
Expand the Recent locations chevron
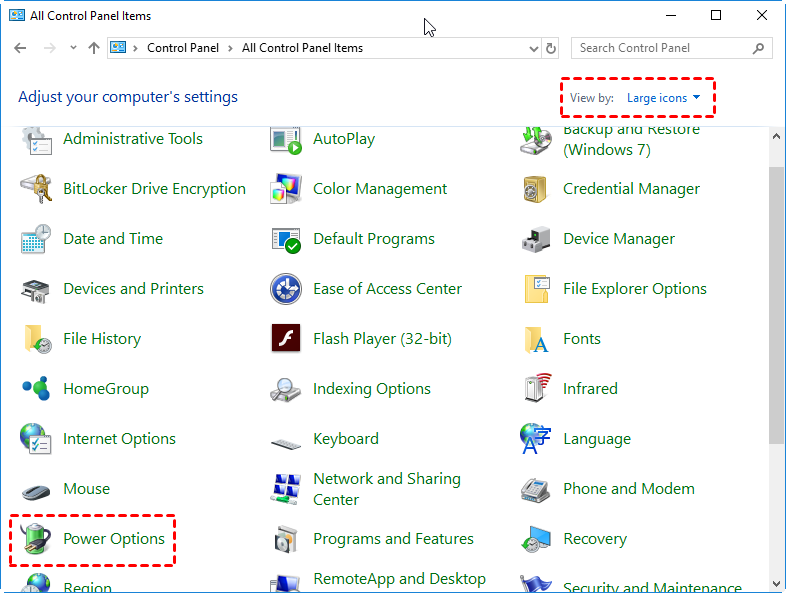pyautogui.click(x=74, y=48)
